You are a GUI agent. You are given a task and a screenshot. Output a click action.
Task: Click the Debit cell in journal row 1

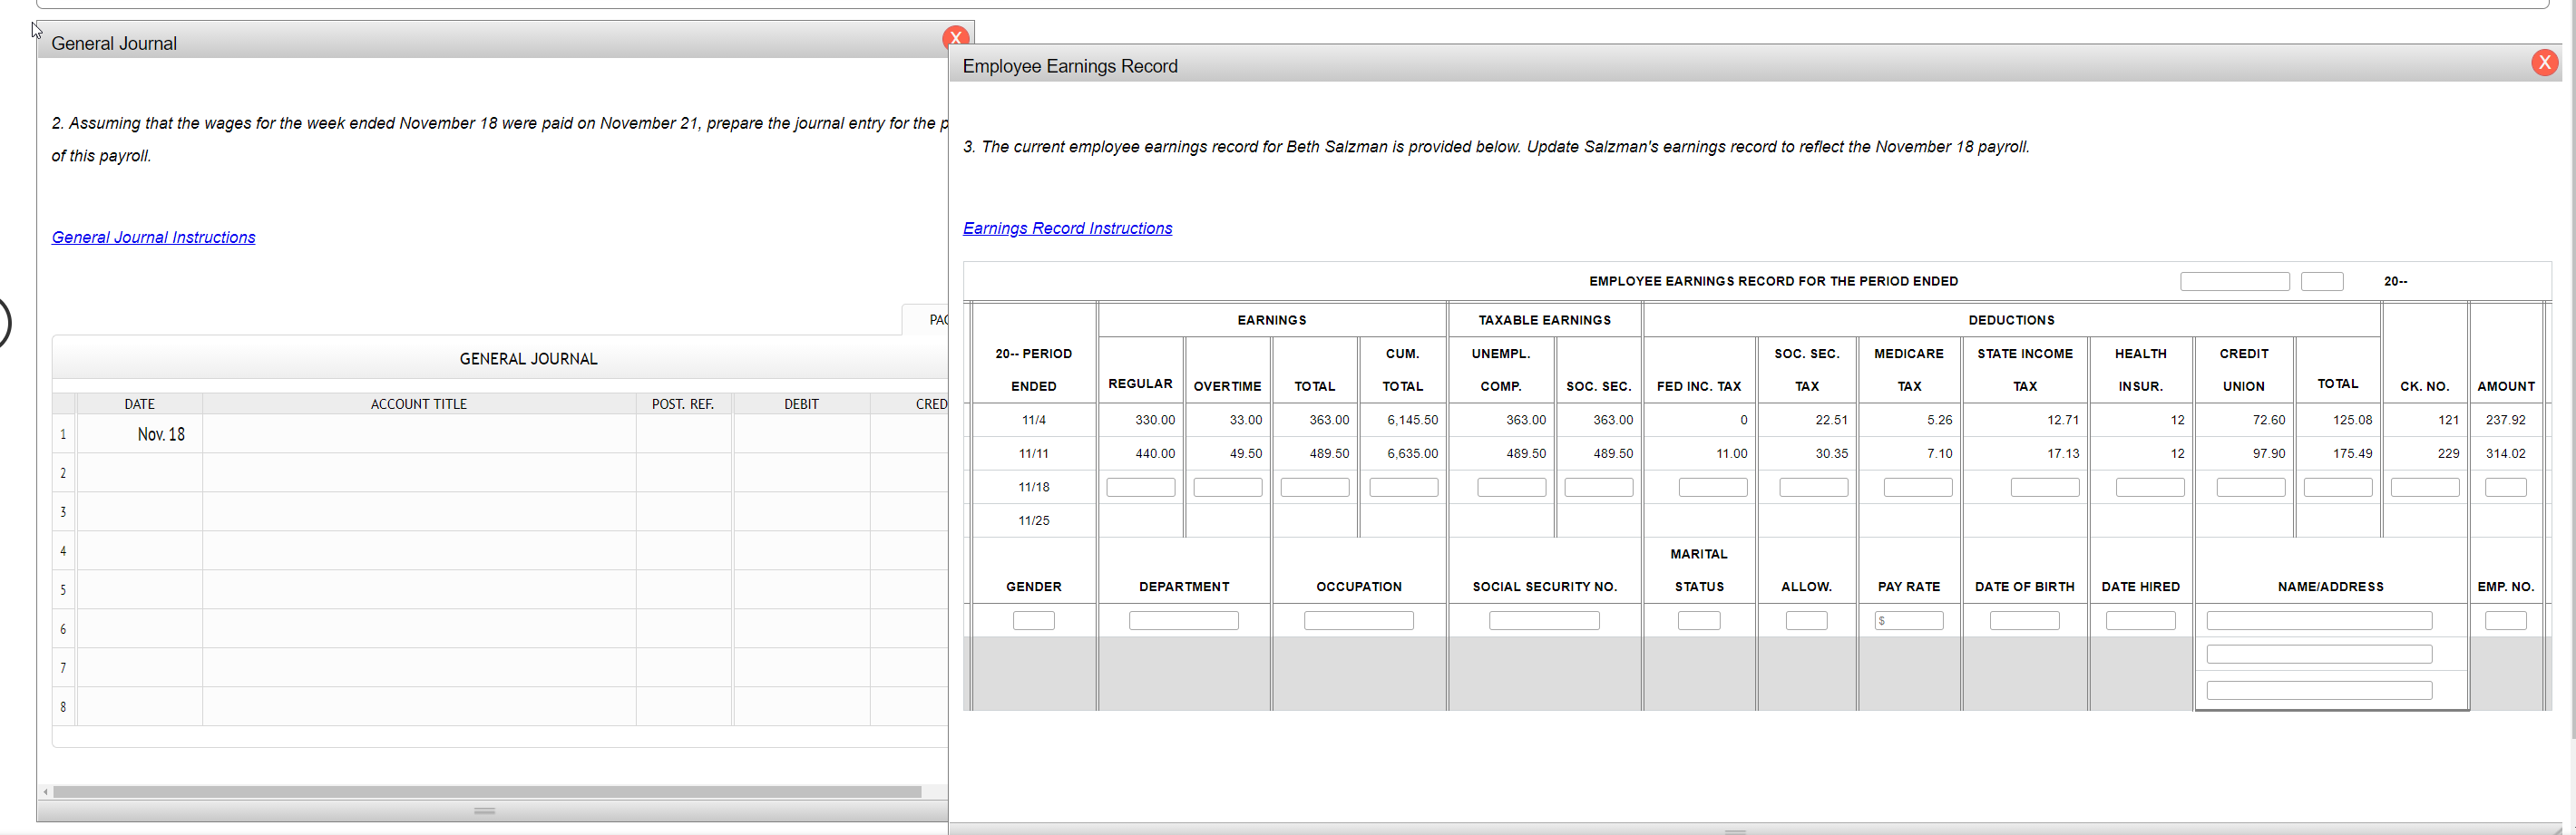[x=800, y=433]
